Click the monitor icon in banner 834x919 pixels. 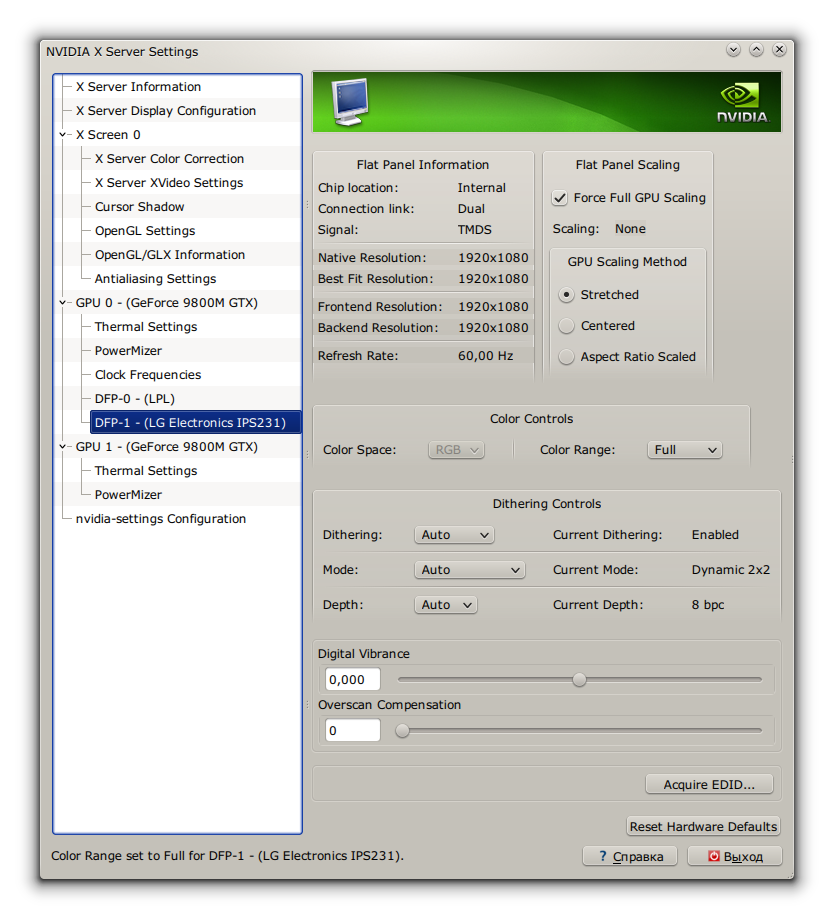click(x=349, y=102)
